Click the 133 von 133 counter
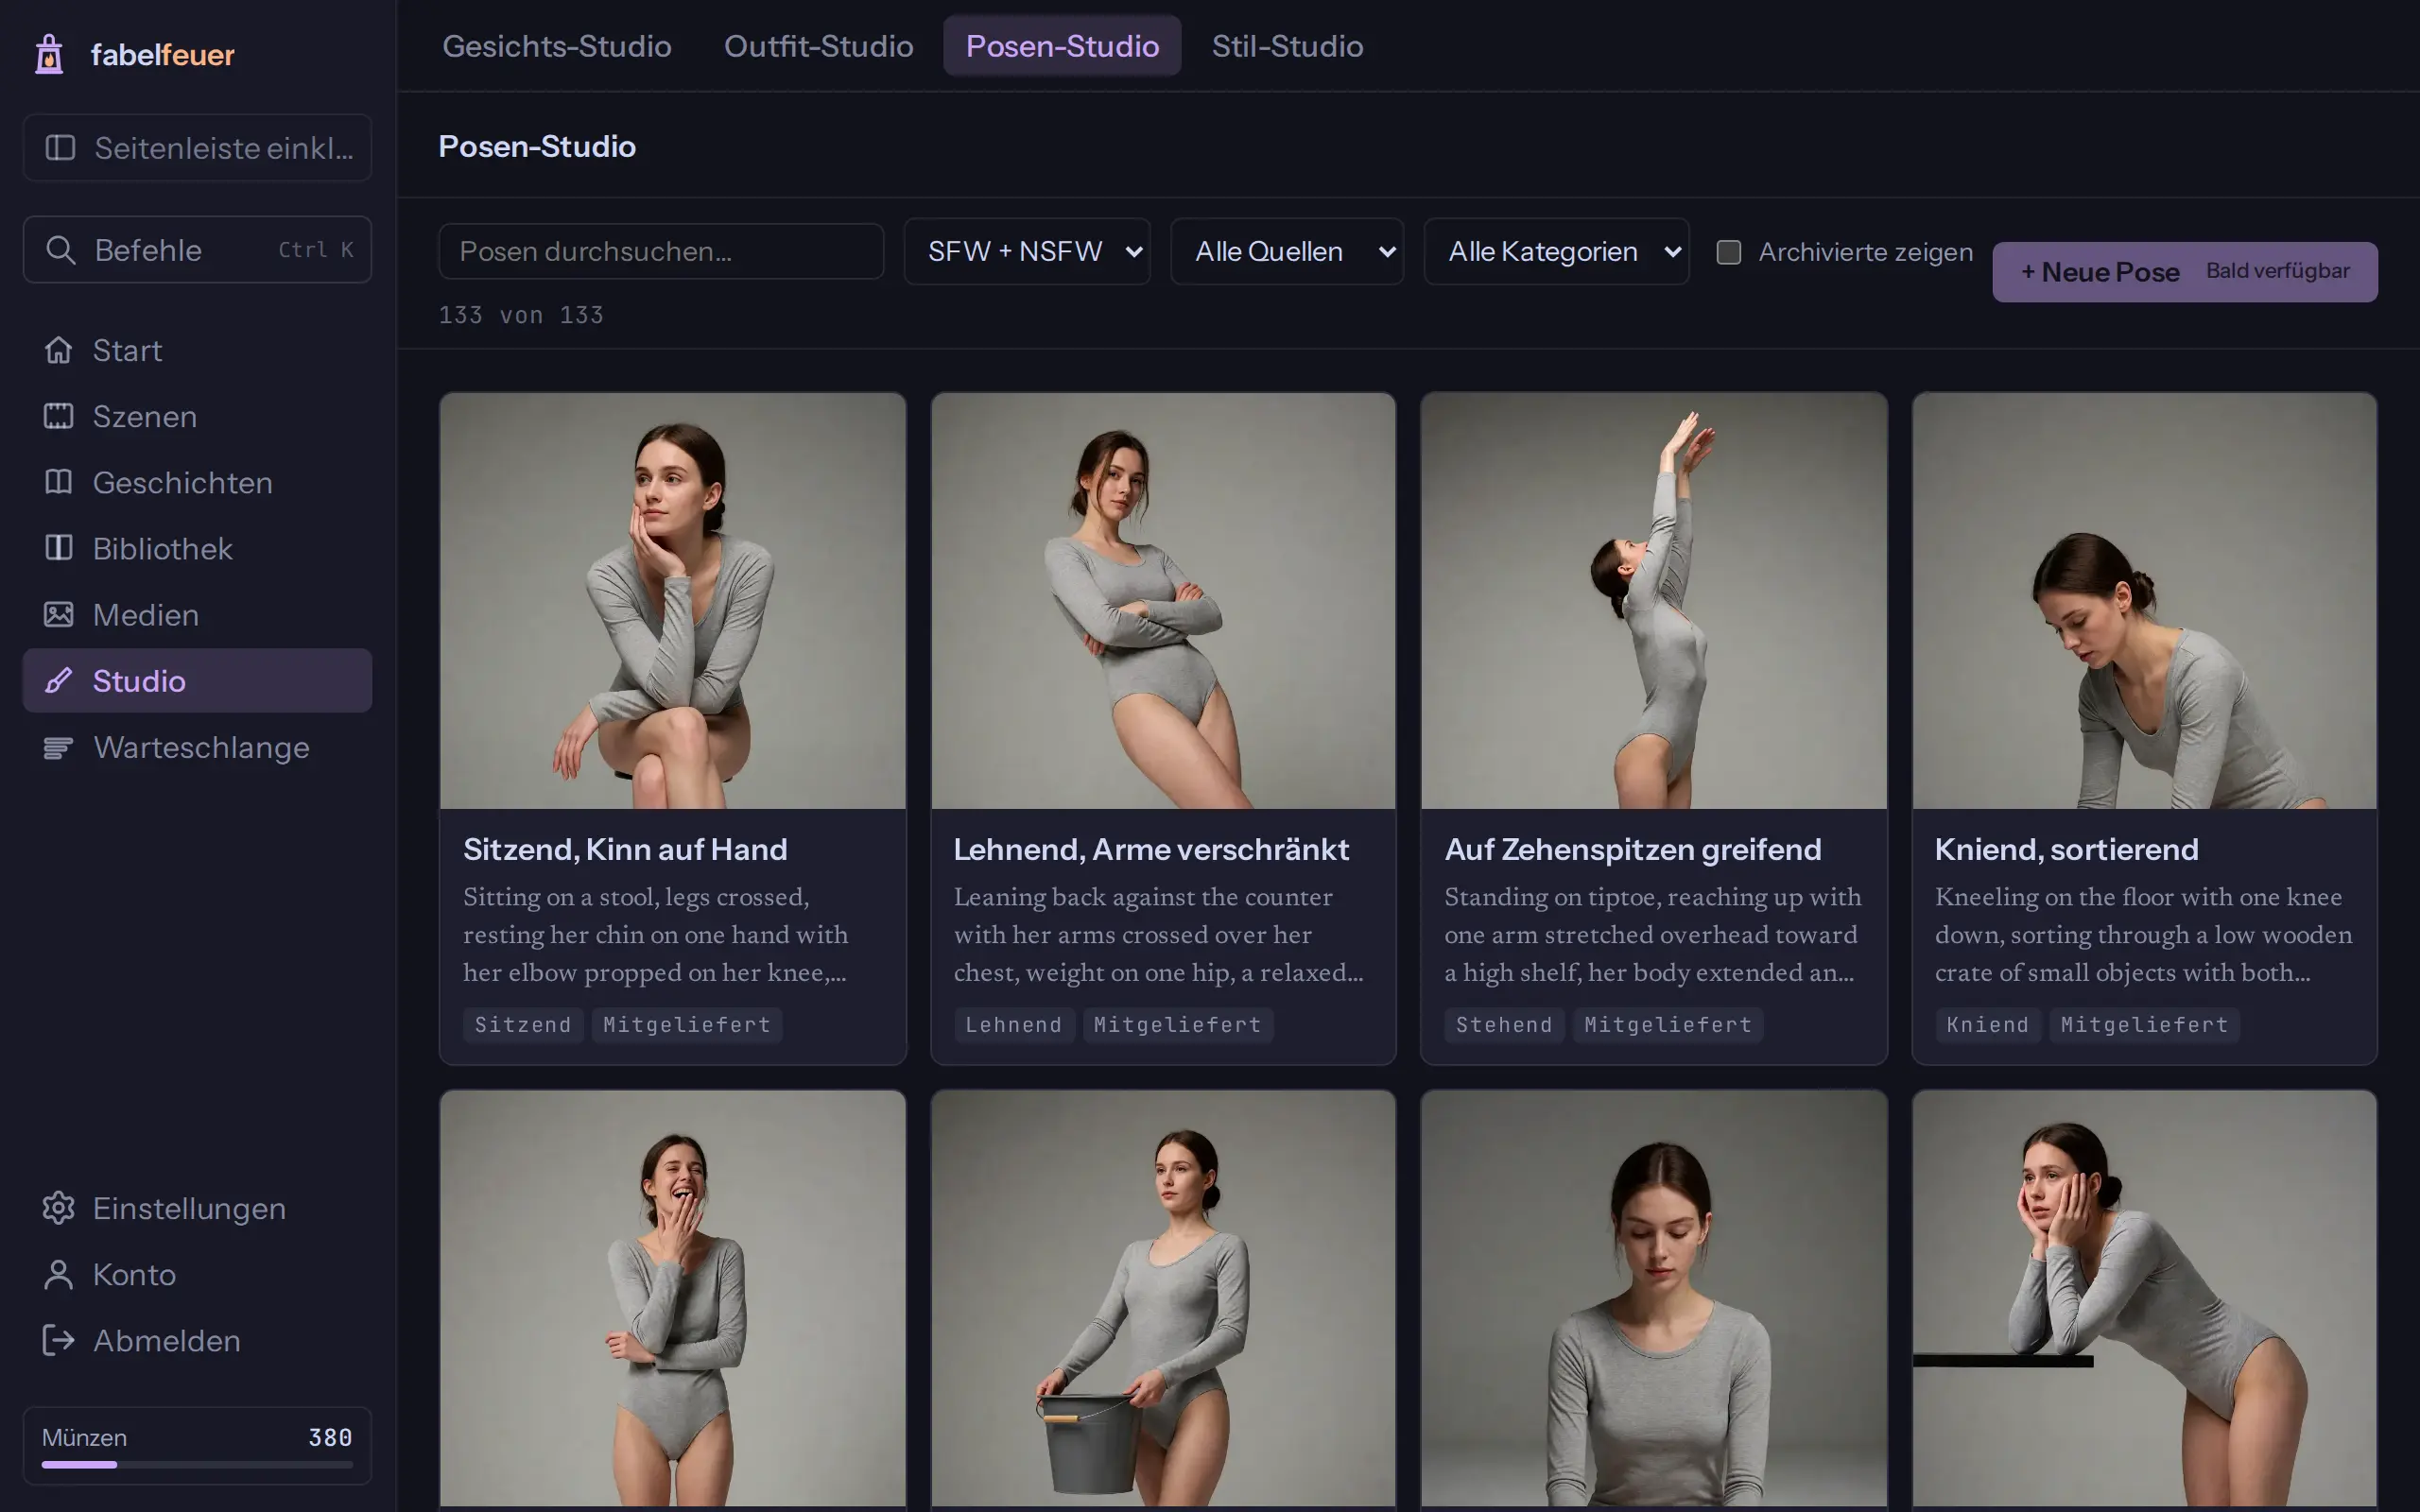 click(x=521, y=315)
